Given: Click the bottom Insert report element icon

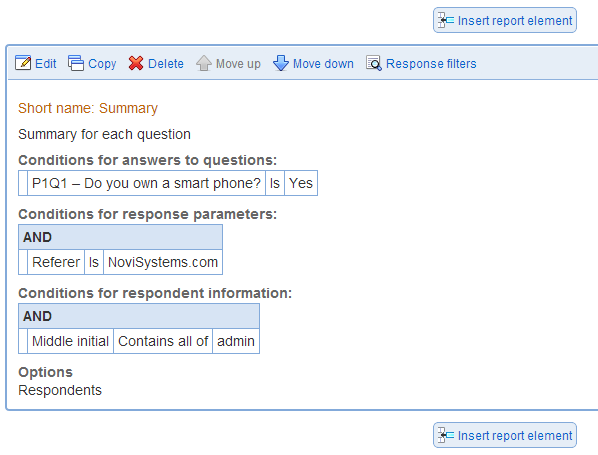Looking at the screenshot, I should click(446, 435).
